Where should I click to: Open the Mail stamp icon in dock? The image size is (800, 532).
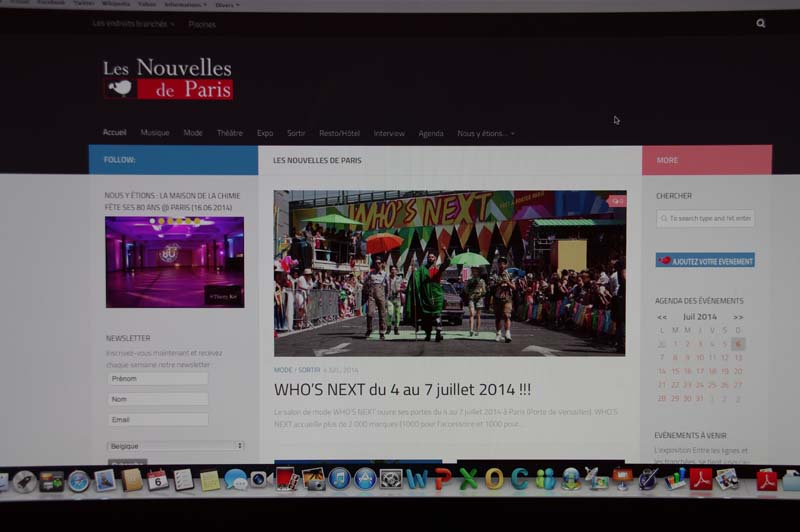point(105,480)
